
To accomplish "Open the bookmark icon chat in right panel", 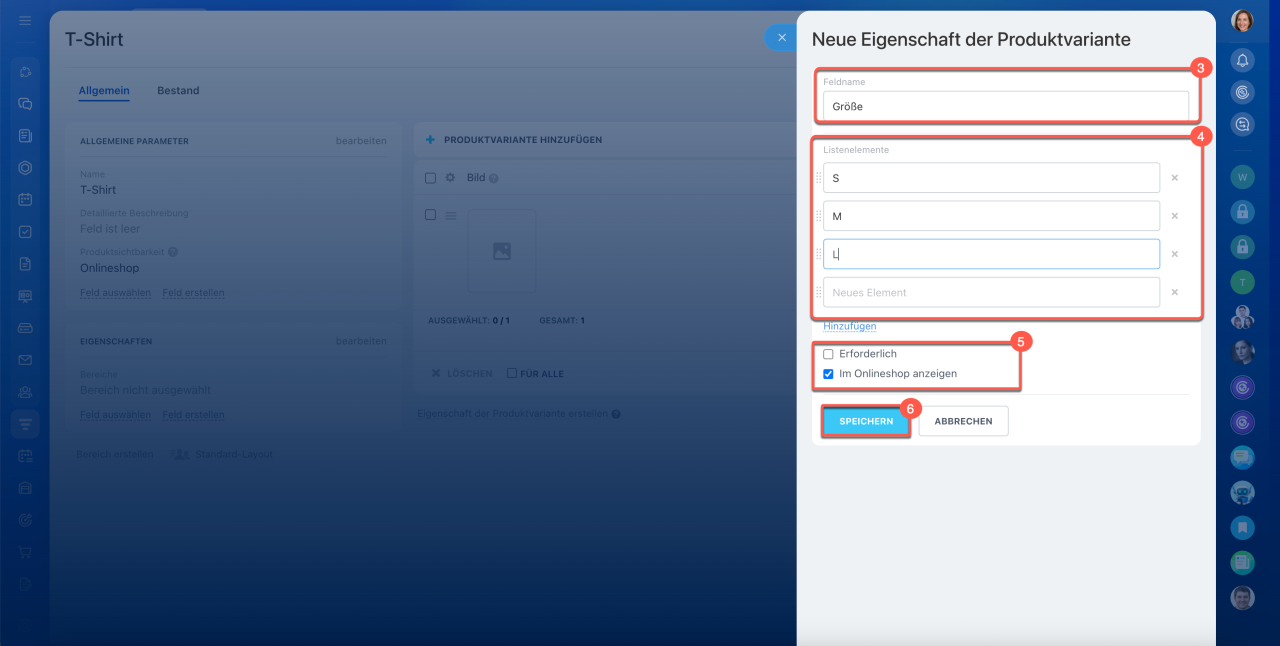I will pos(1242,527).
